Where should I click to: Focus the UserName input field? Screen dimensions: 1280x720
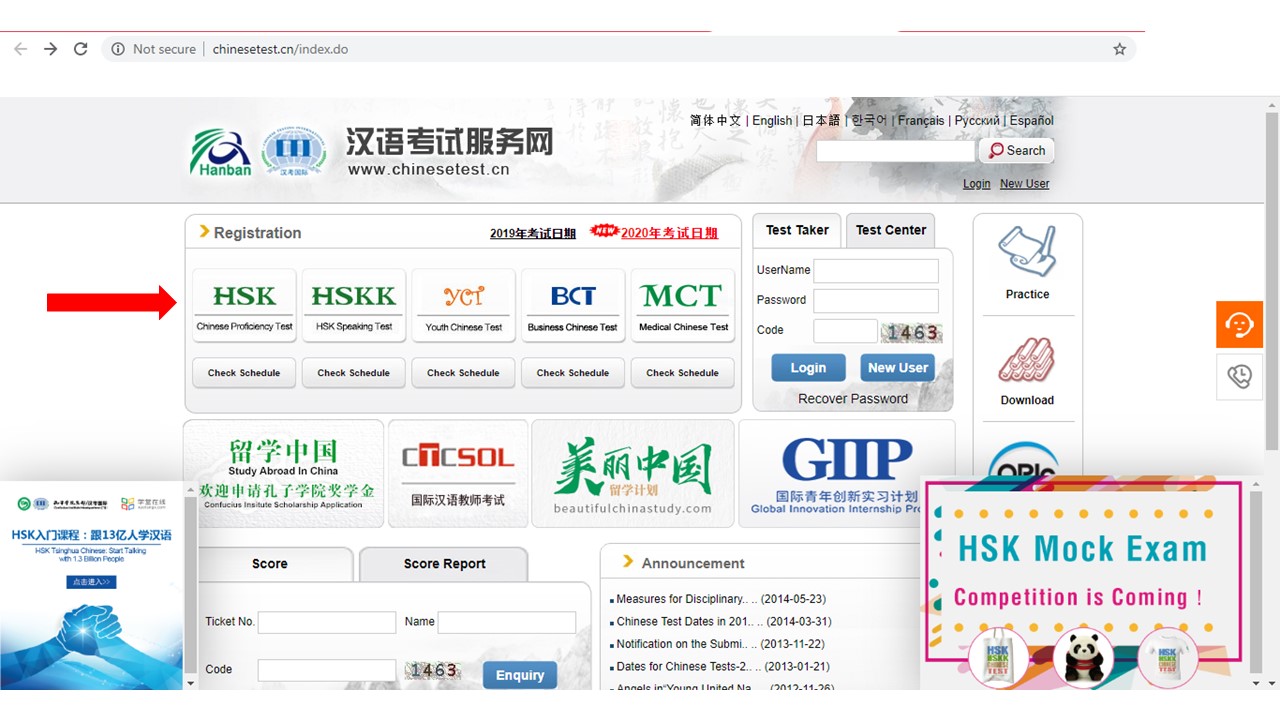coord(876,271)
